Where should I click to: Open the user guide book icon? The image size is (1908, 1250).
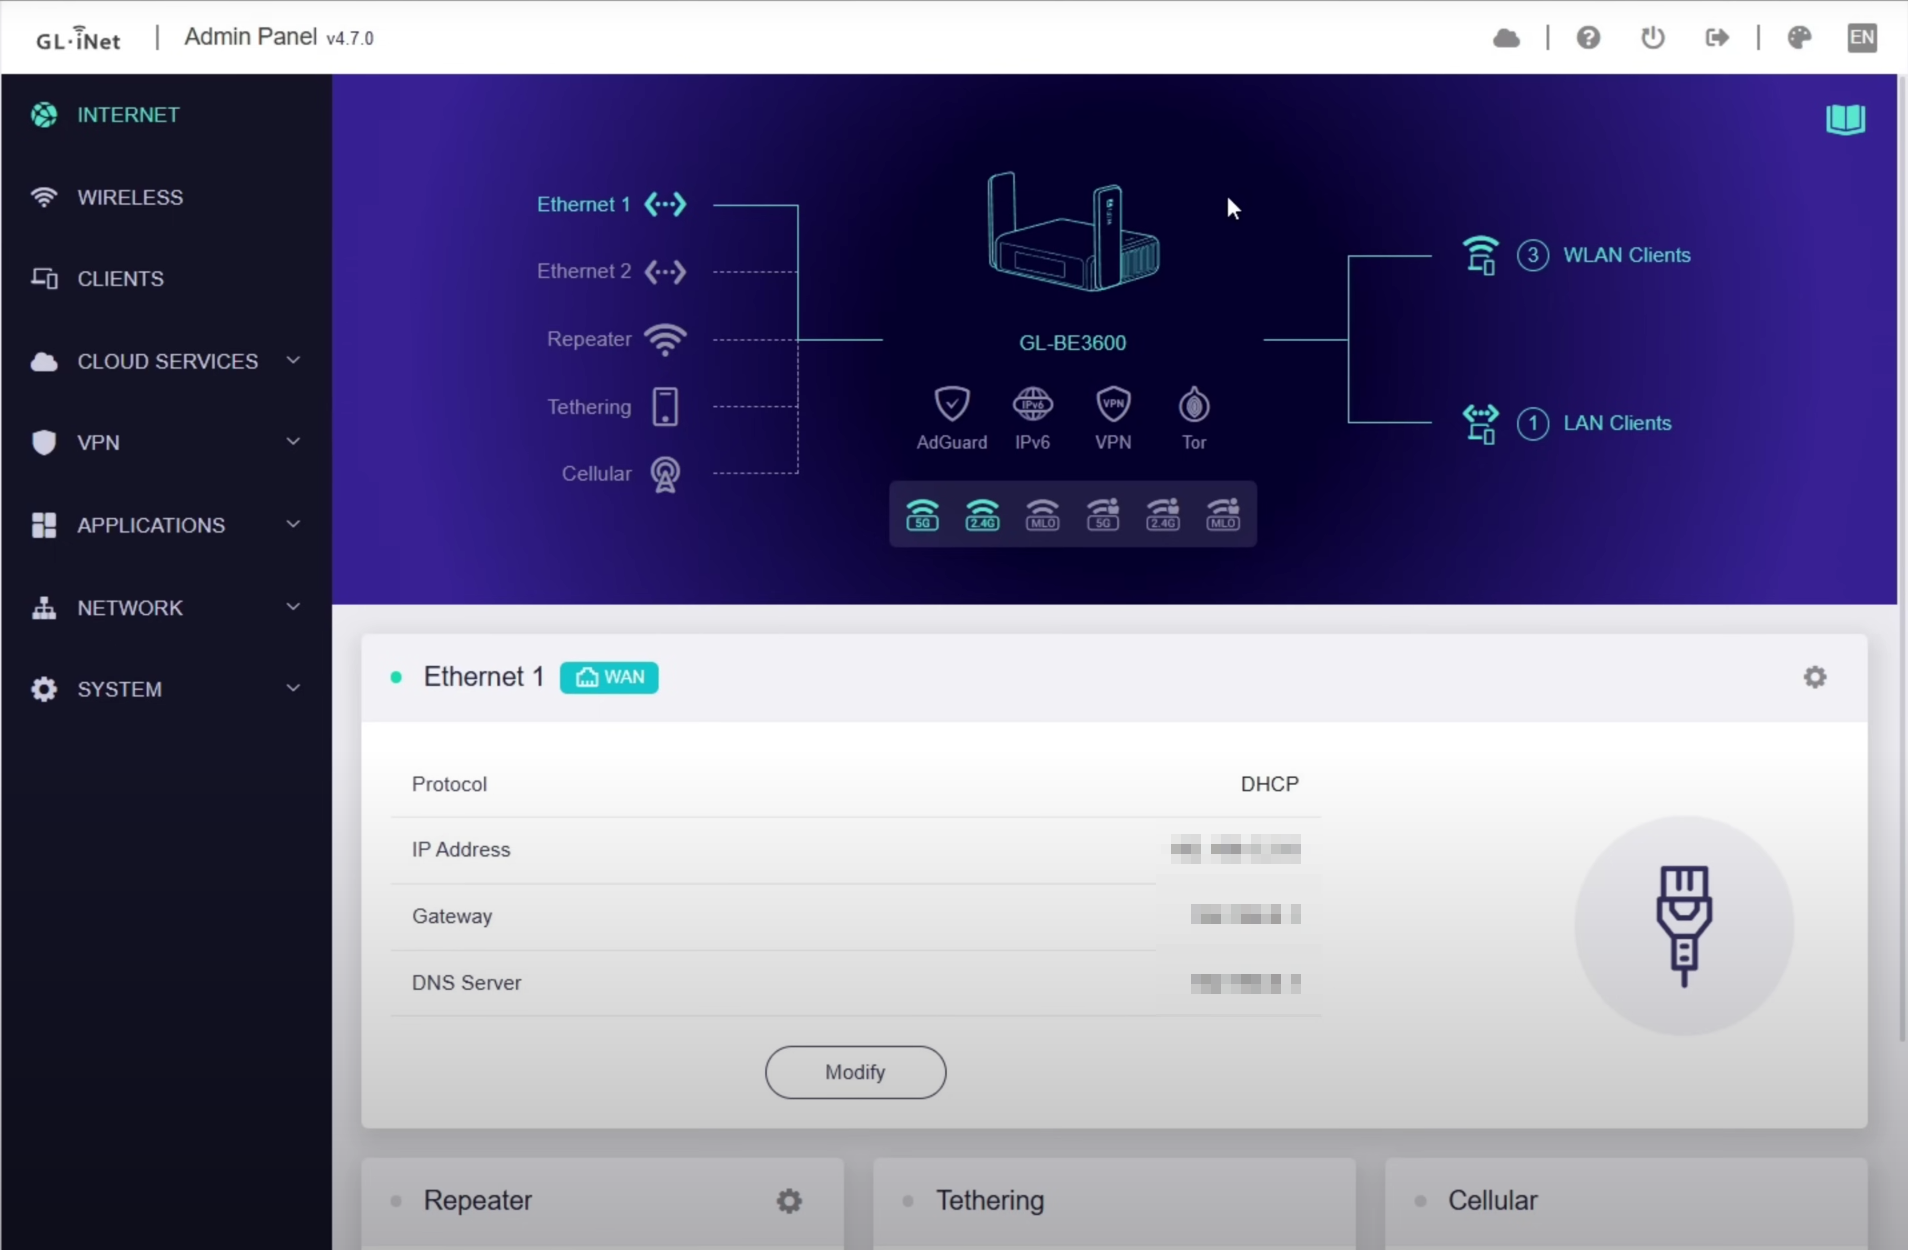(1845, 119)
